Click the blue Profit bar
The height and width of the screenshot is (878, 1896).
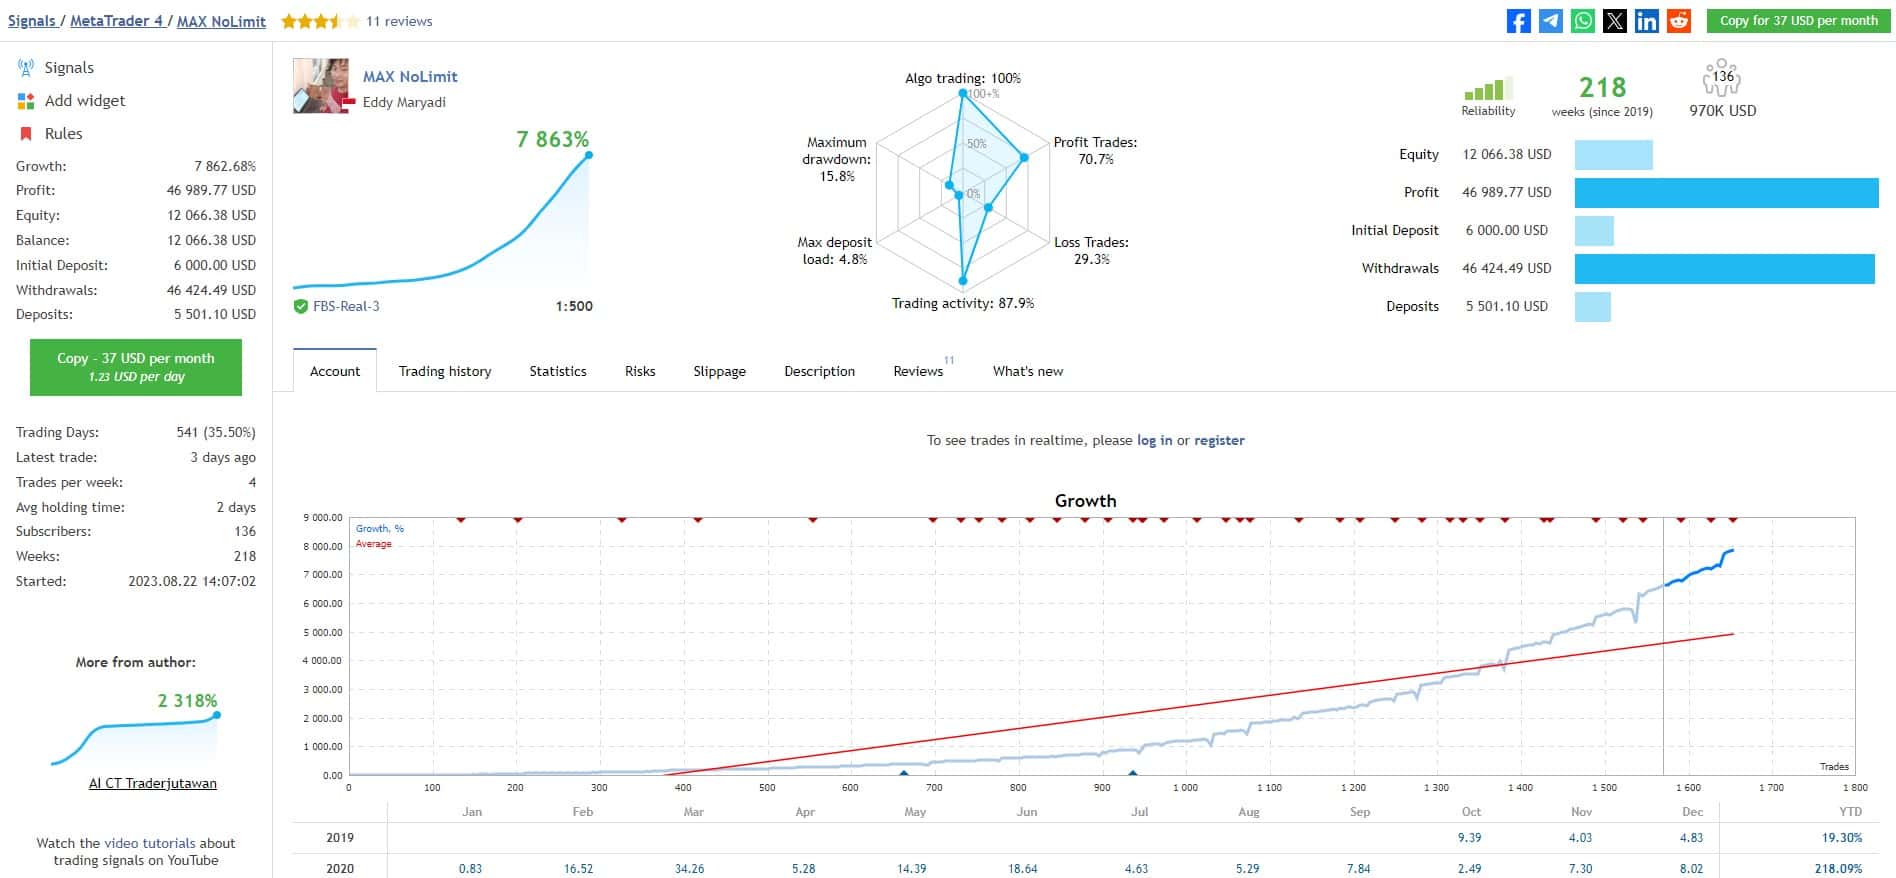[1726, 193]
